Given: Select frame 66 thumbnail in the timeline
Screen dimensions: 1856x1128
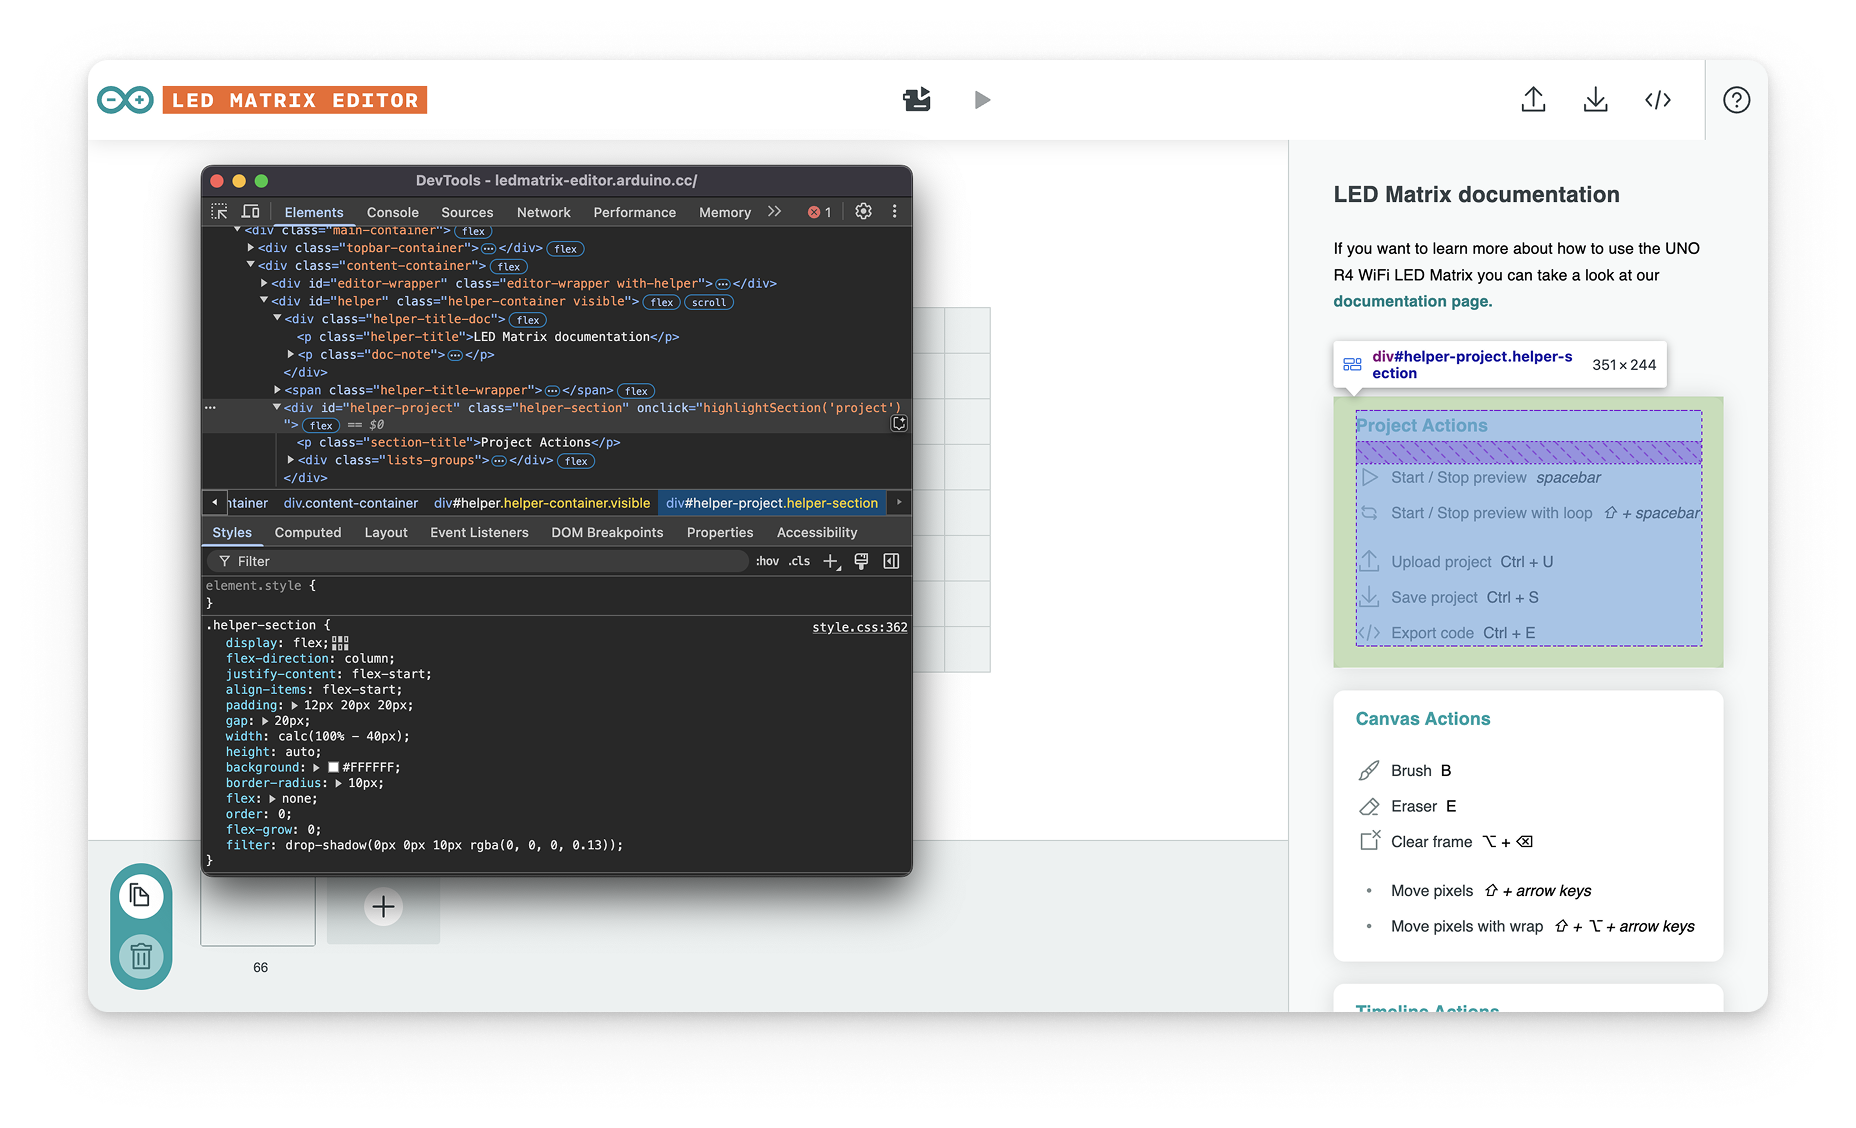Looking at the screenshot, I should (258, 910).
